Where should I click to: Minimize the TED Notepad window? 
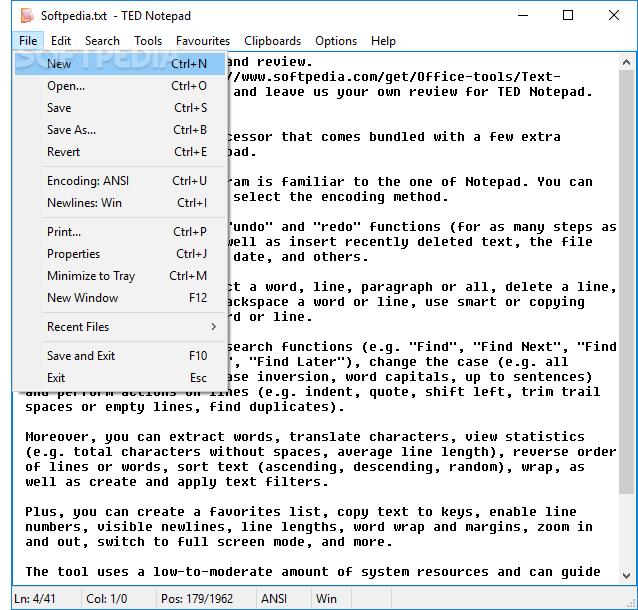[523, 16]
